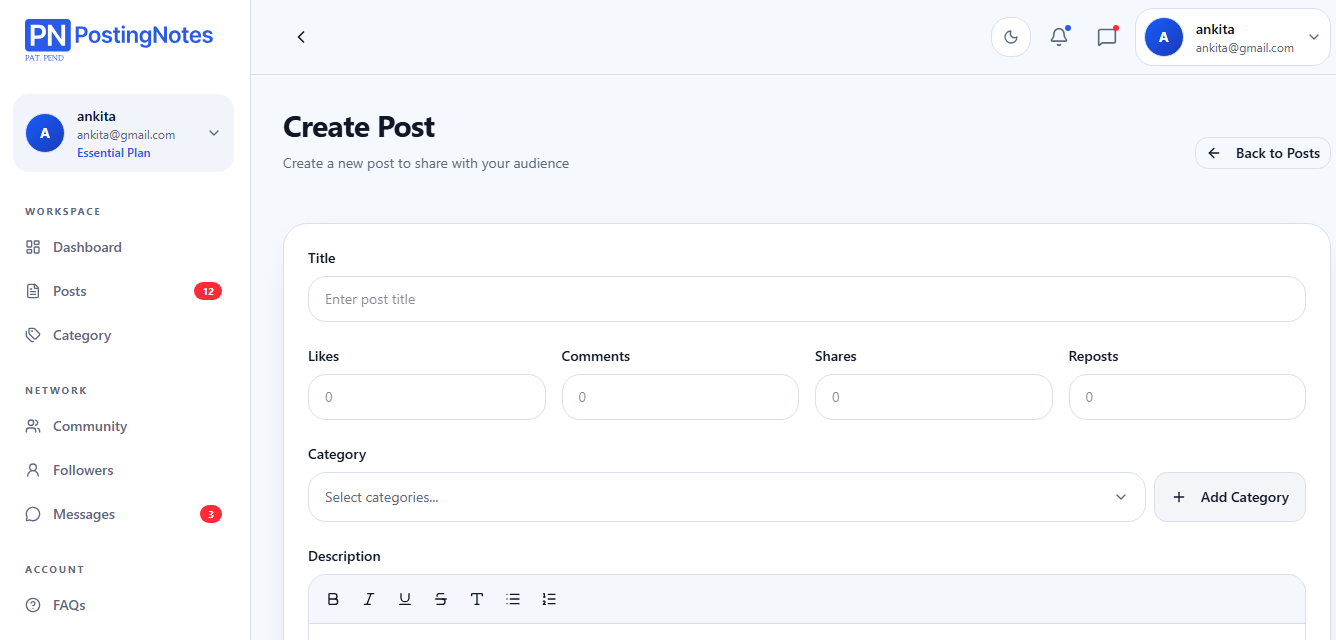This screenshot has width=1336, height=640.
Task: Click Add Category button
Action: [1230, 497]
